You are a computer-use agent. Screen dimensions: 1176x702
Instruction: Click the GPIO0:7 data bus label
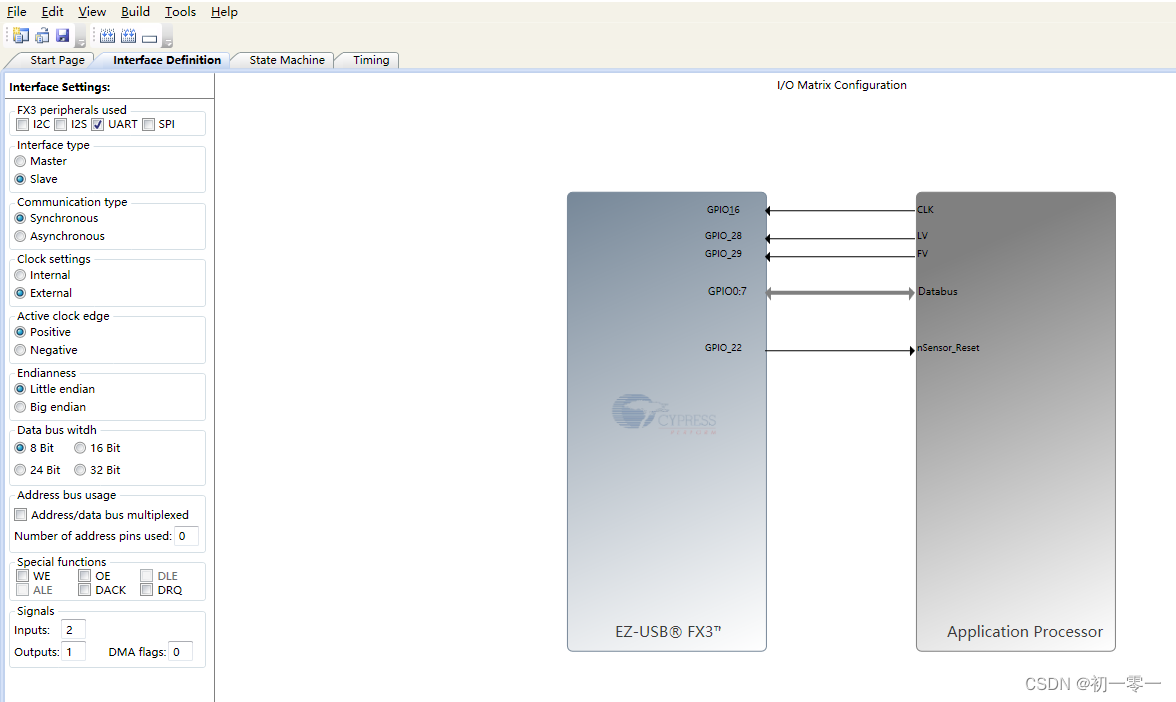point(727,291)
